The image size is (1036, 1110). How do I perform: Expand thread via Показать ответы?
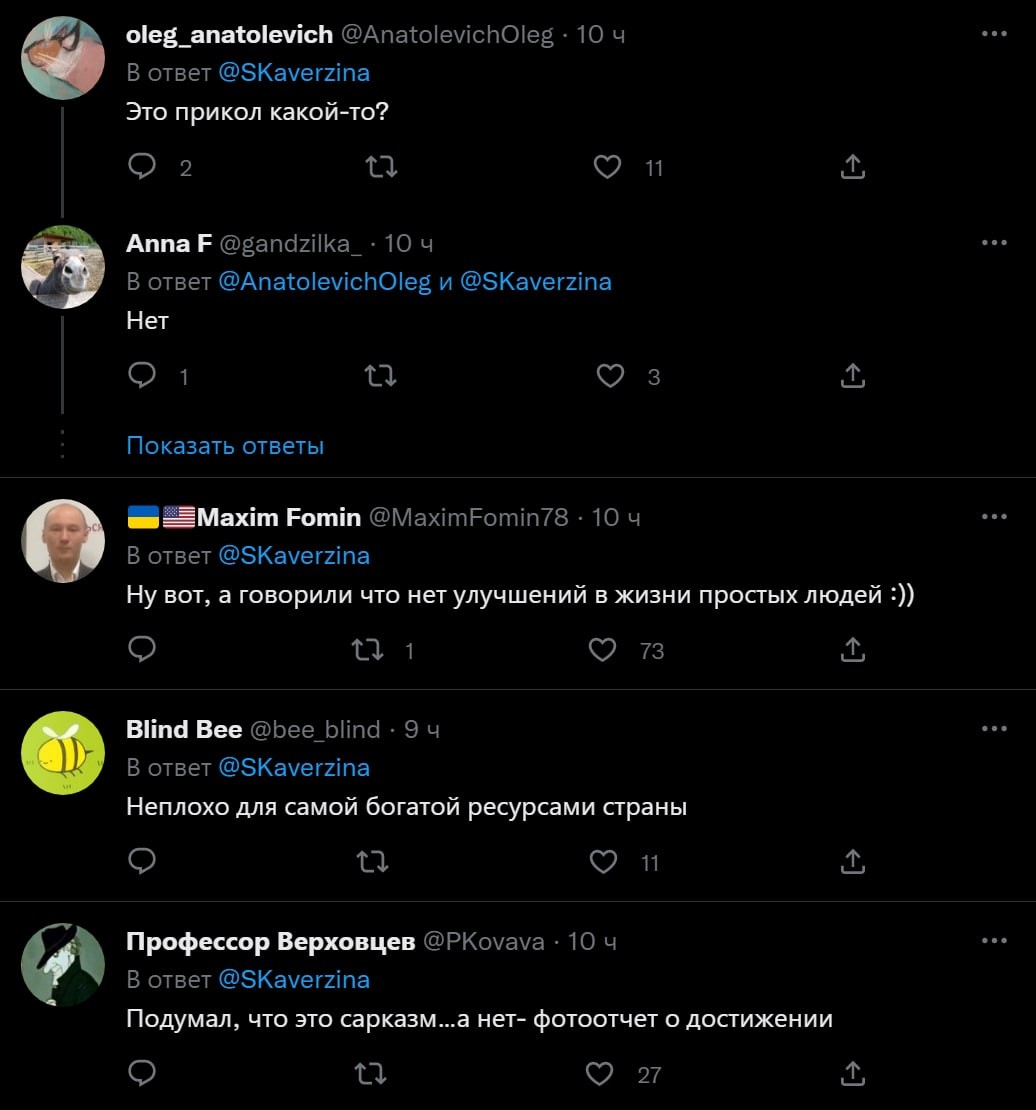225,445
